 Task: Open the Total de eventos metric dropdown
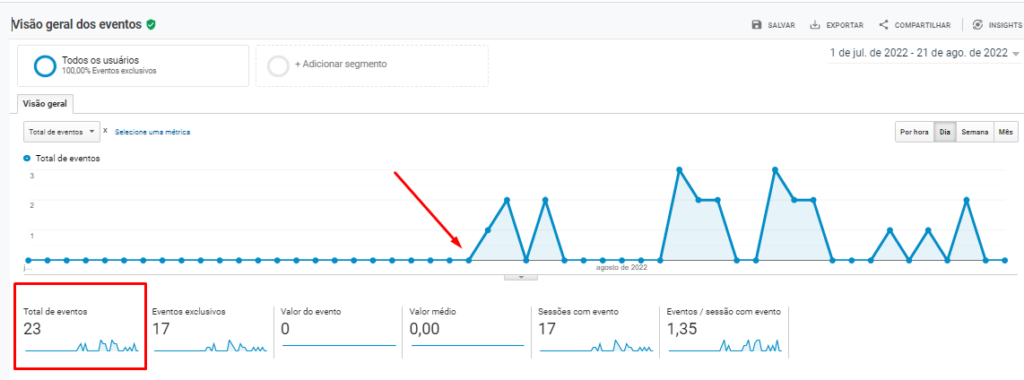pos(61,131)
